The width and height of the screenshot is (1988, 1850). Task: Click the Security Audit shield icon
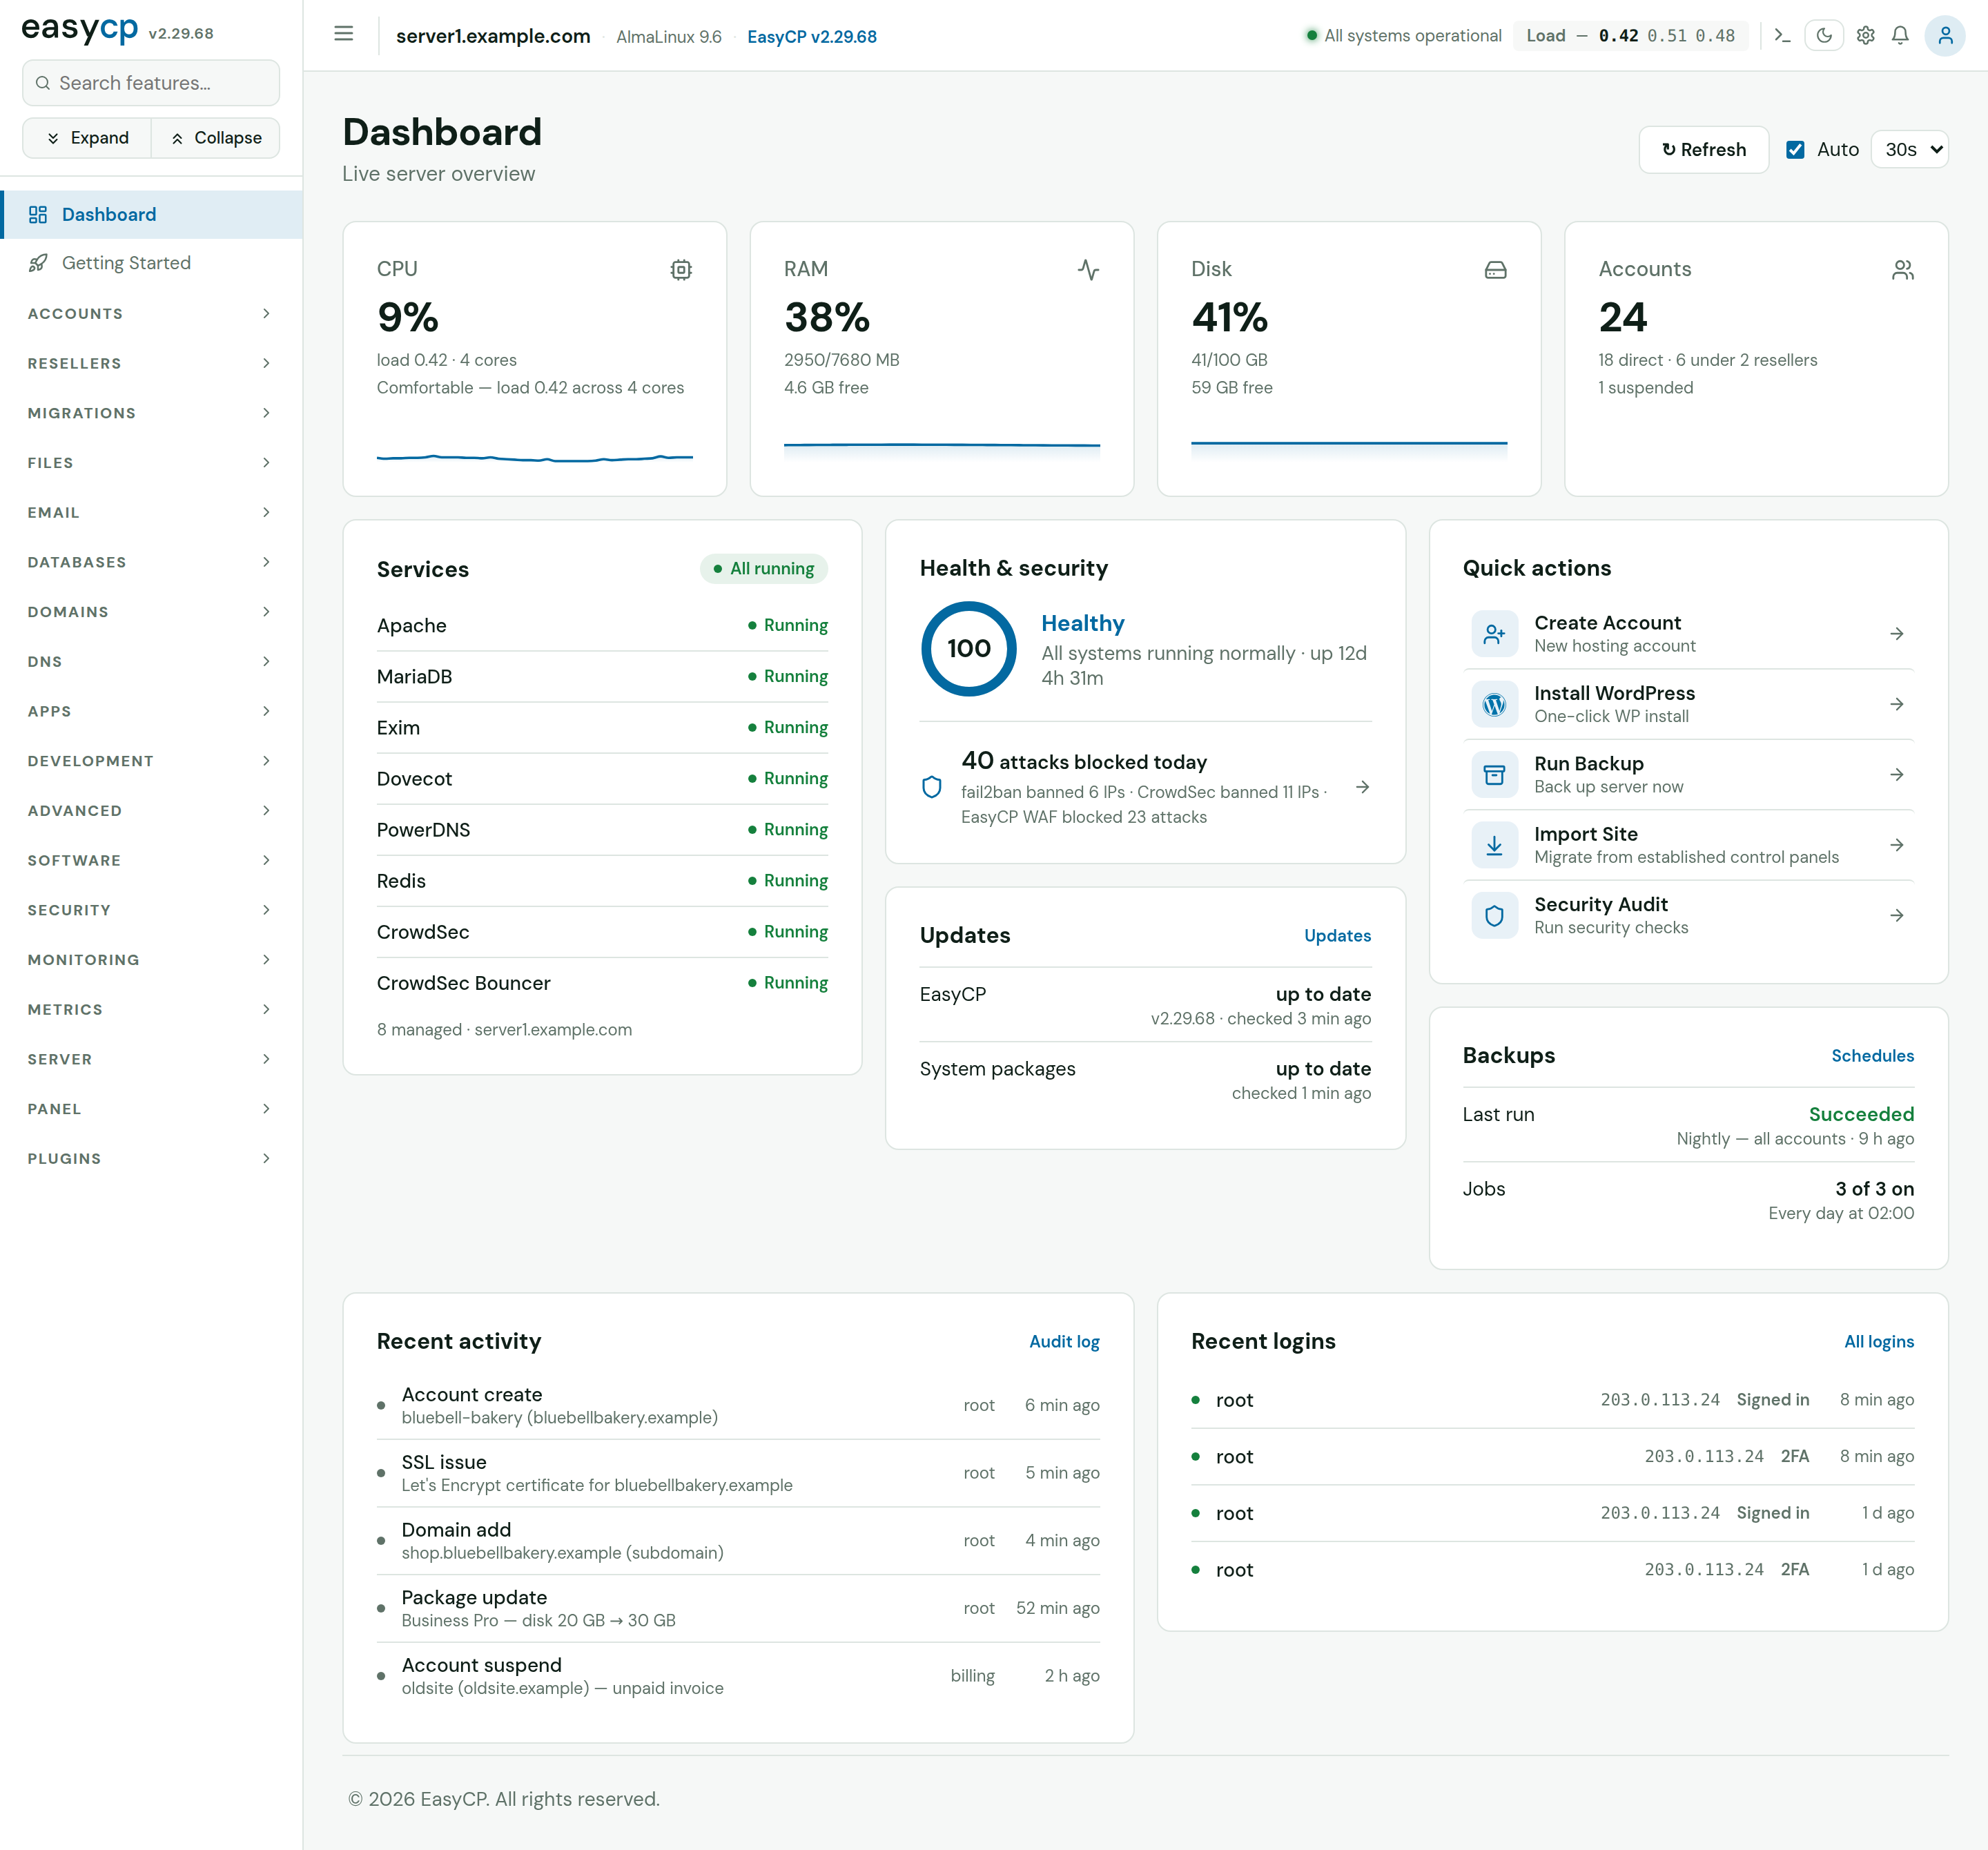pos(1494,916)
